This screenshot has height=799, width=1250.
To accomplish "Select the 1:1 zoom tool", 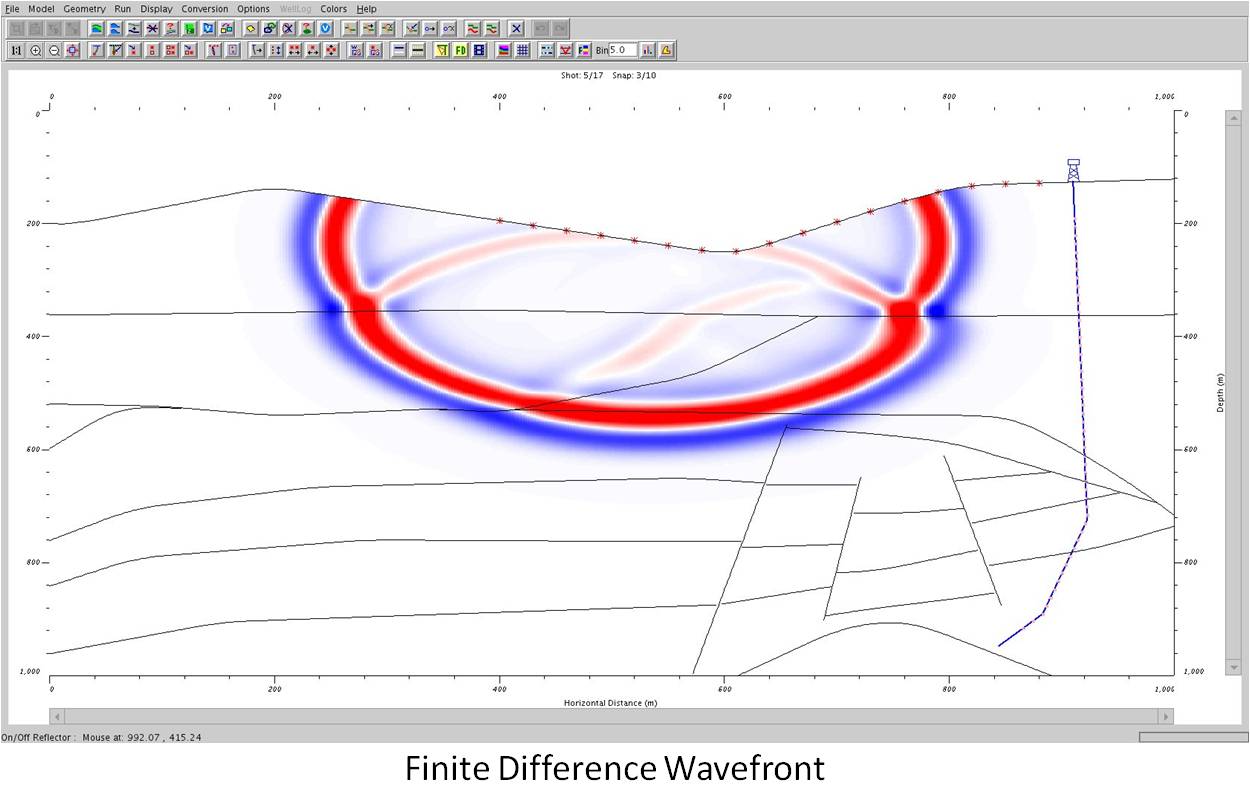I will click(x=17, y=50).
